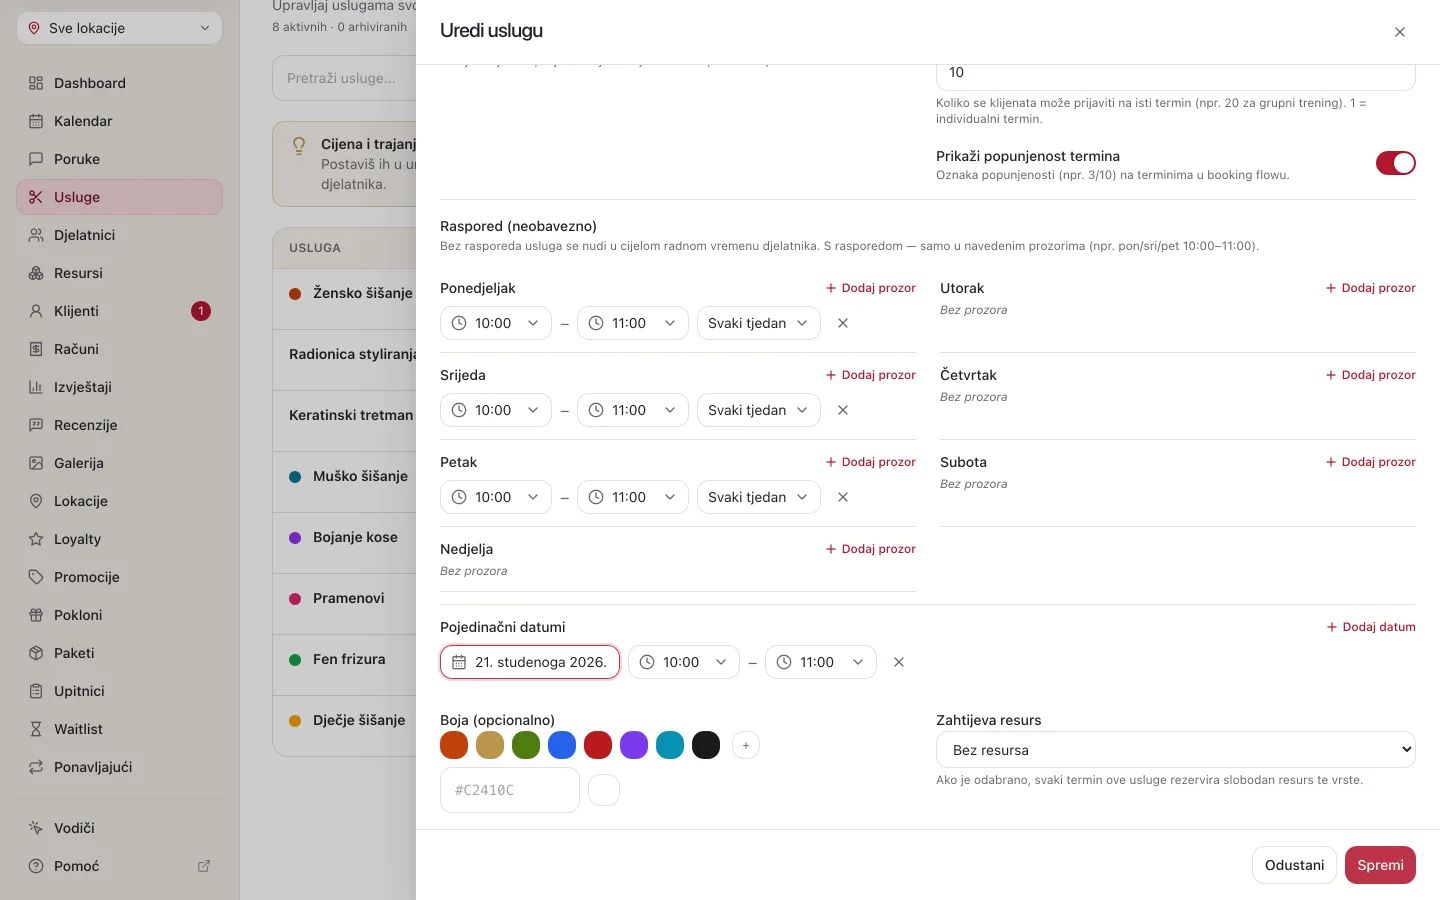Click the Poruke chat icon
The height and width of the screenshot is (900, 1440).
click(36, 159)
